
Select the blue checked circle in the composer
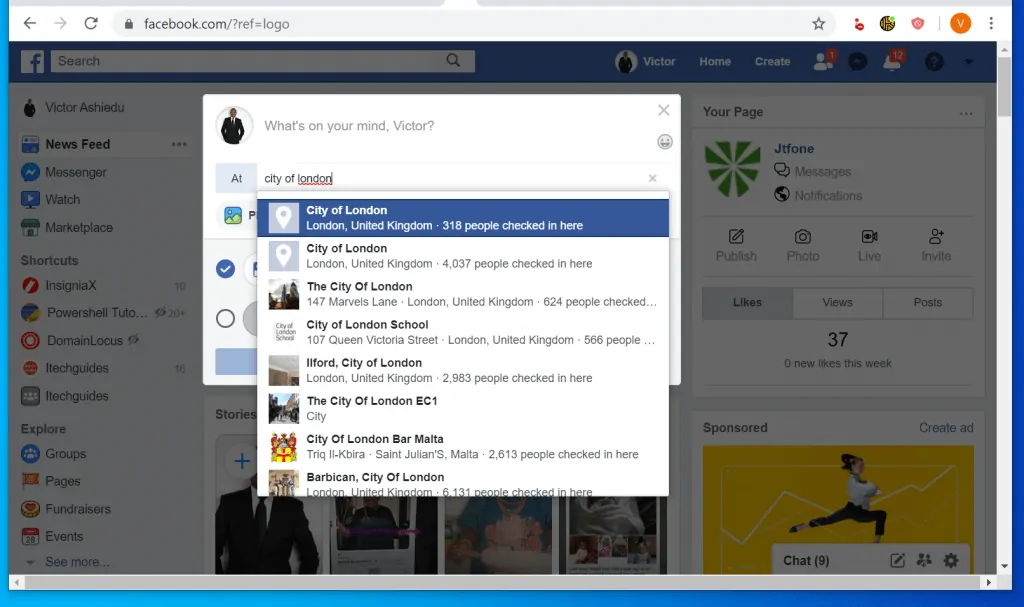(x=225, y=269)
